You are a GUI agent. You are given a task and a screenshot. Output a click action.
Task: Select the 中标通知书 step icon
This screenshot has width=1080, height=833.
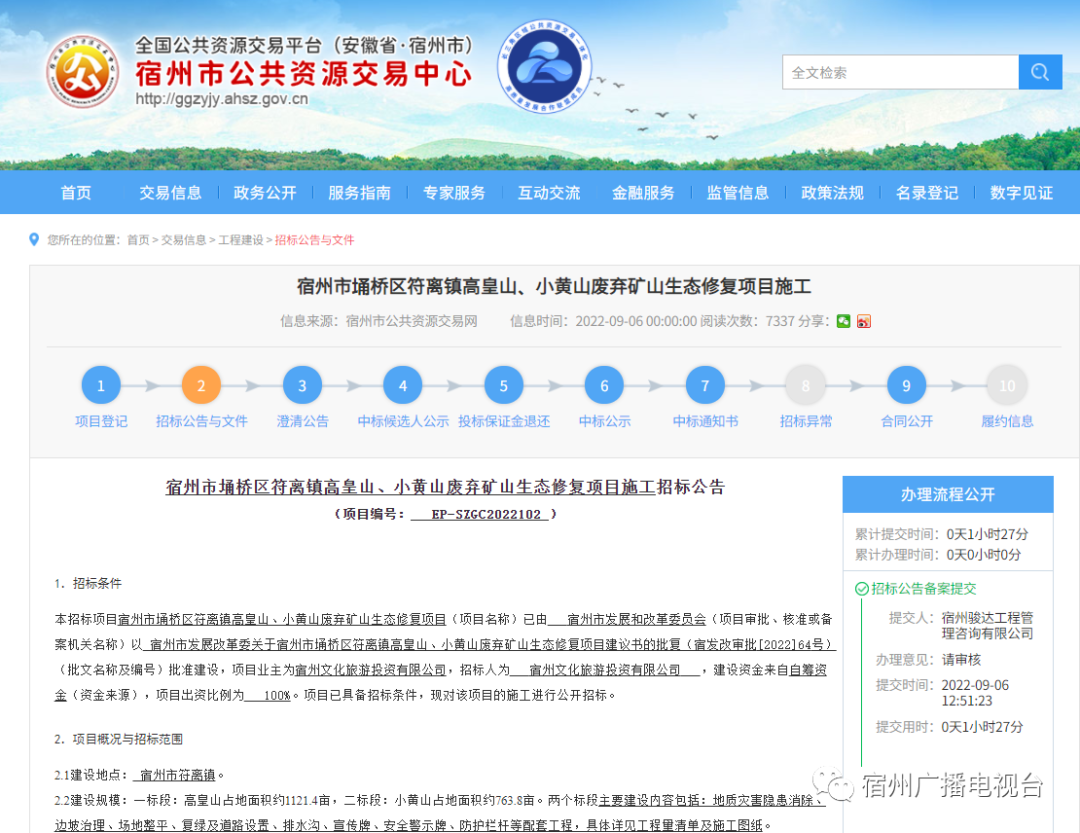tap(704, 385)
